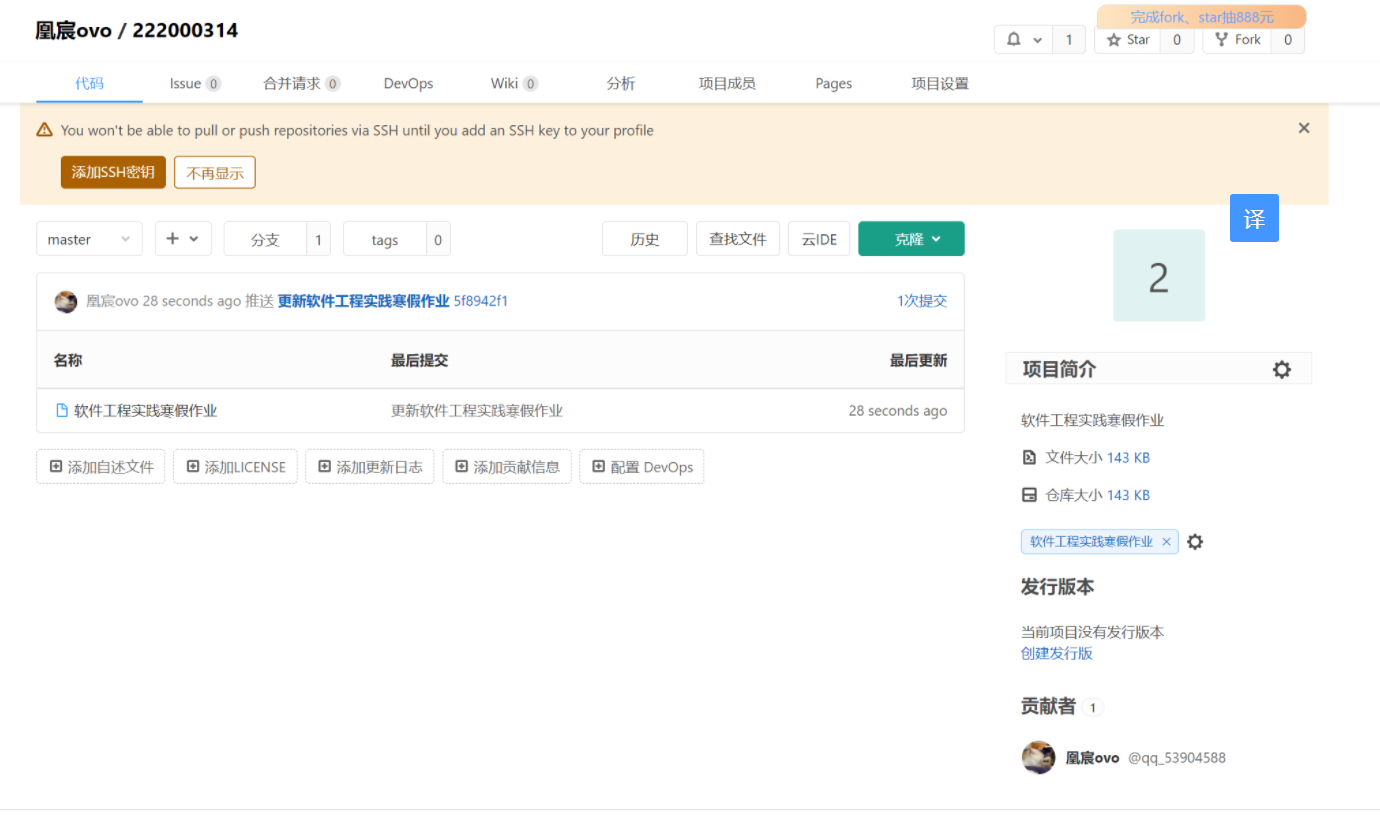Image resolution: width=1380 pixels, height=819 pixels.
Task: Click the blue translate 译 icon
Action: 1254,218
